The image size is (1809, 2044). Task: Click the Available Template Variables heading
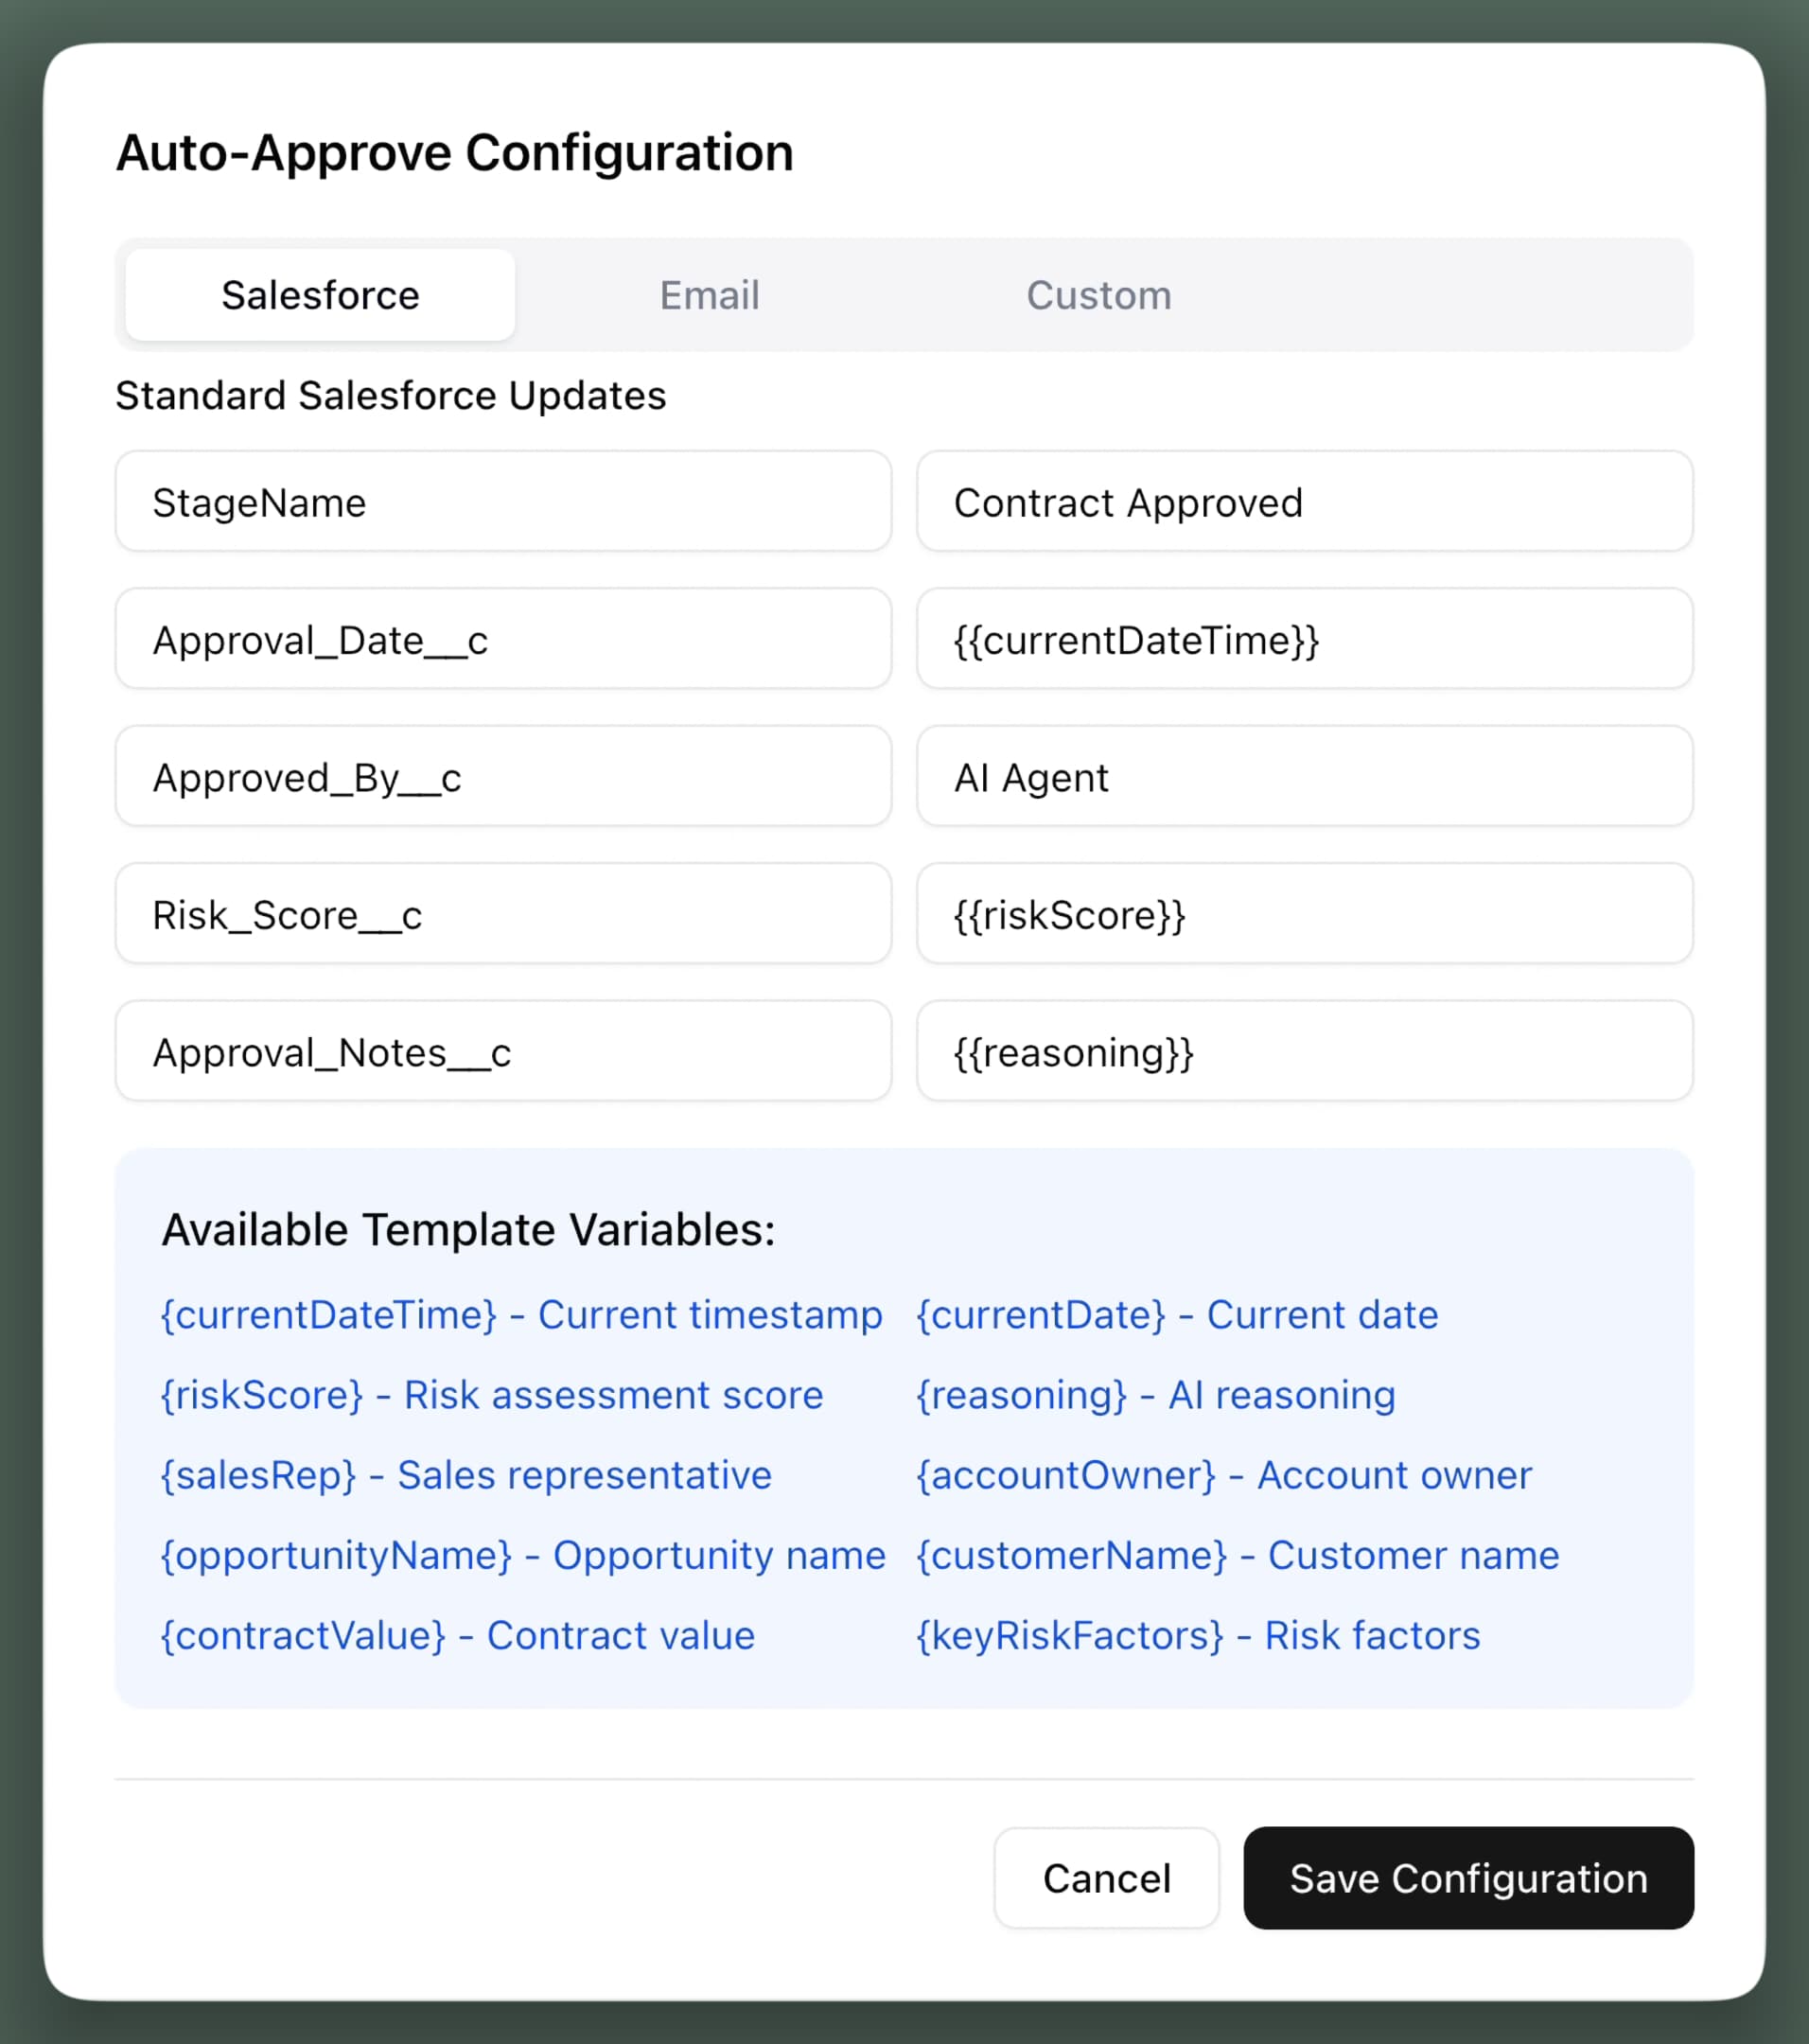[x=468, y=1230]
